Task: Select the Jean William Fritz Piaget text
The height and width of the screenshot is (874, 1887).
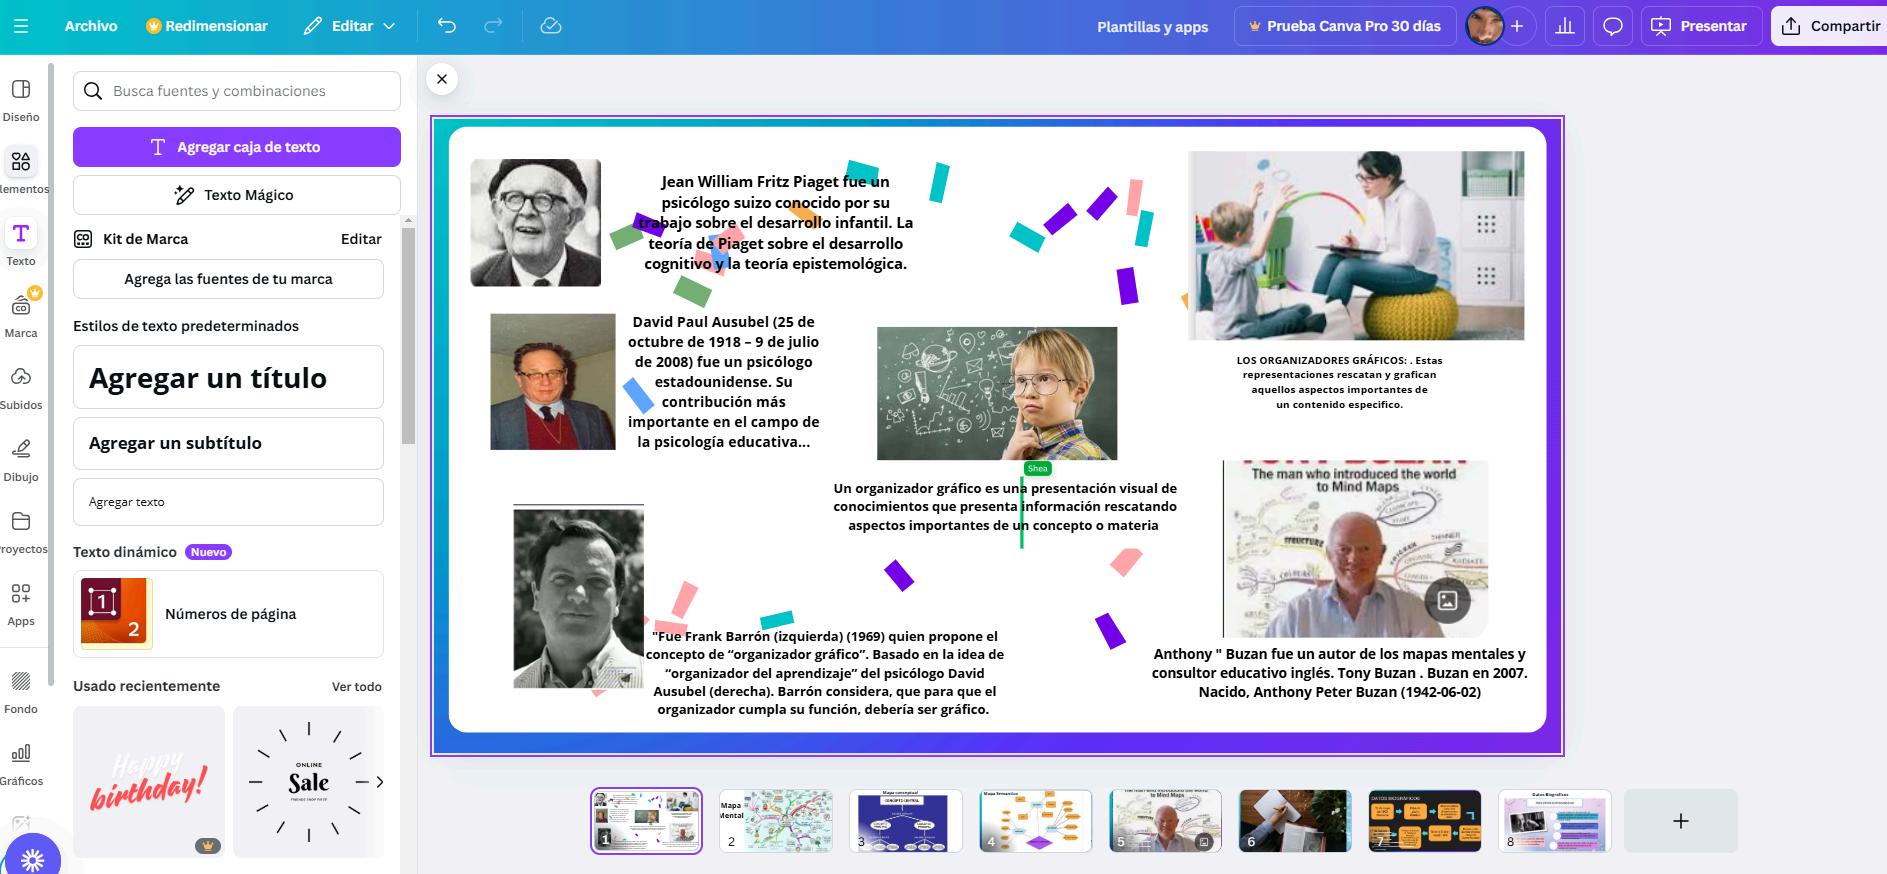Action: pos(776,223)
